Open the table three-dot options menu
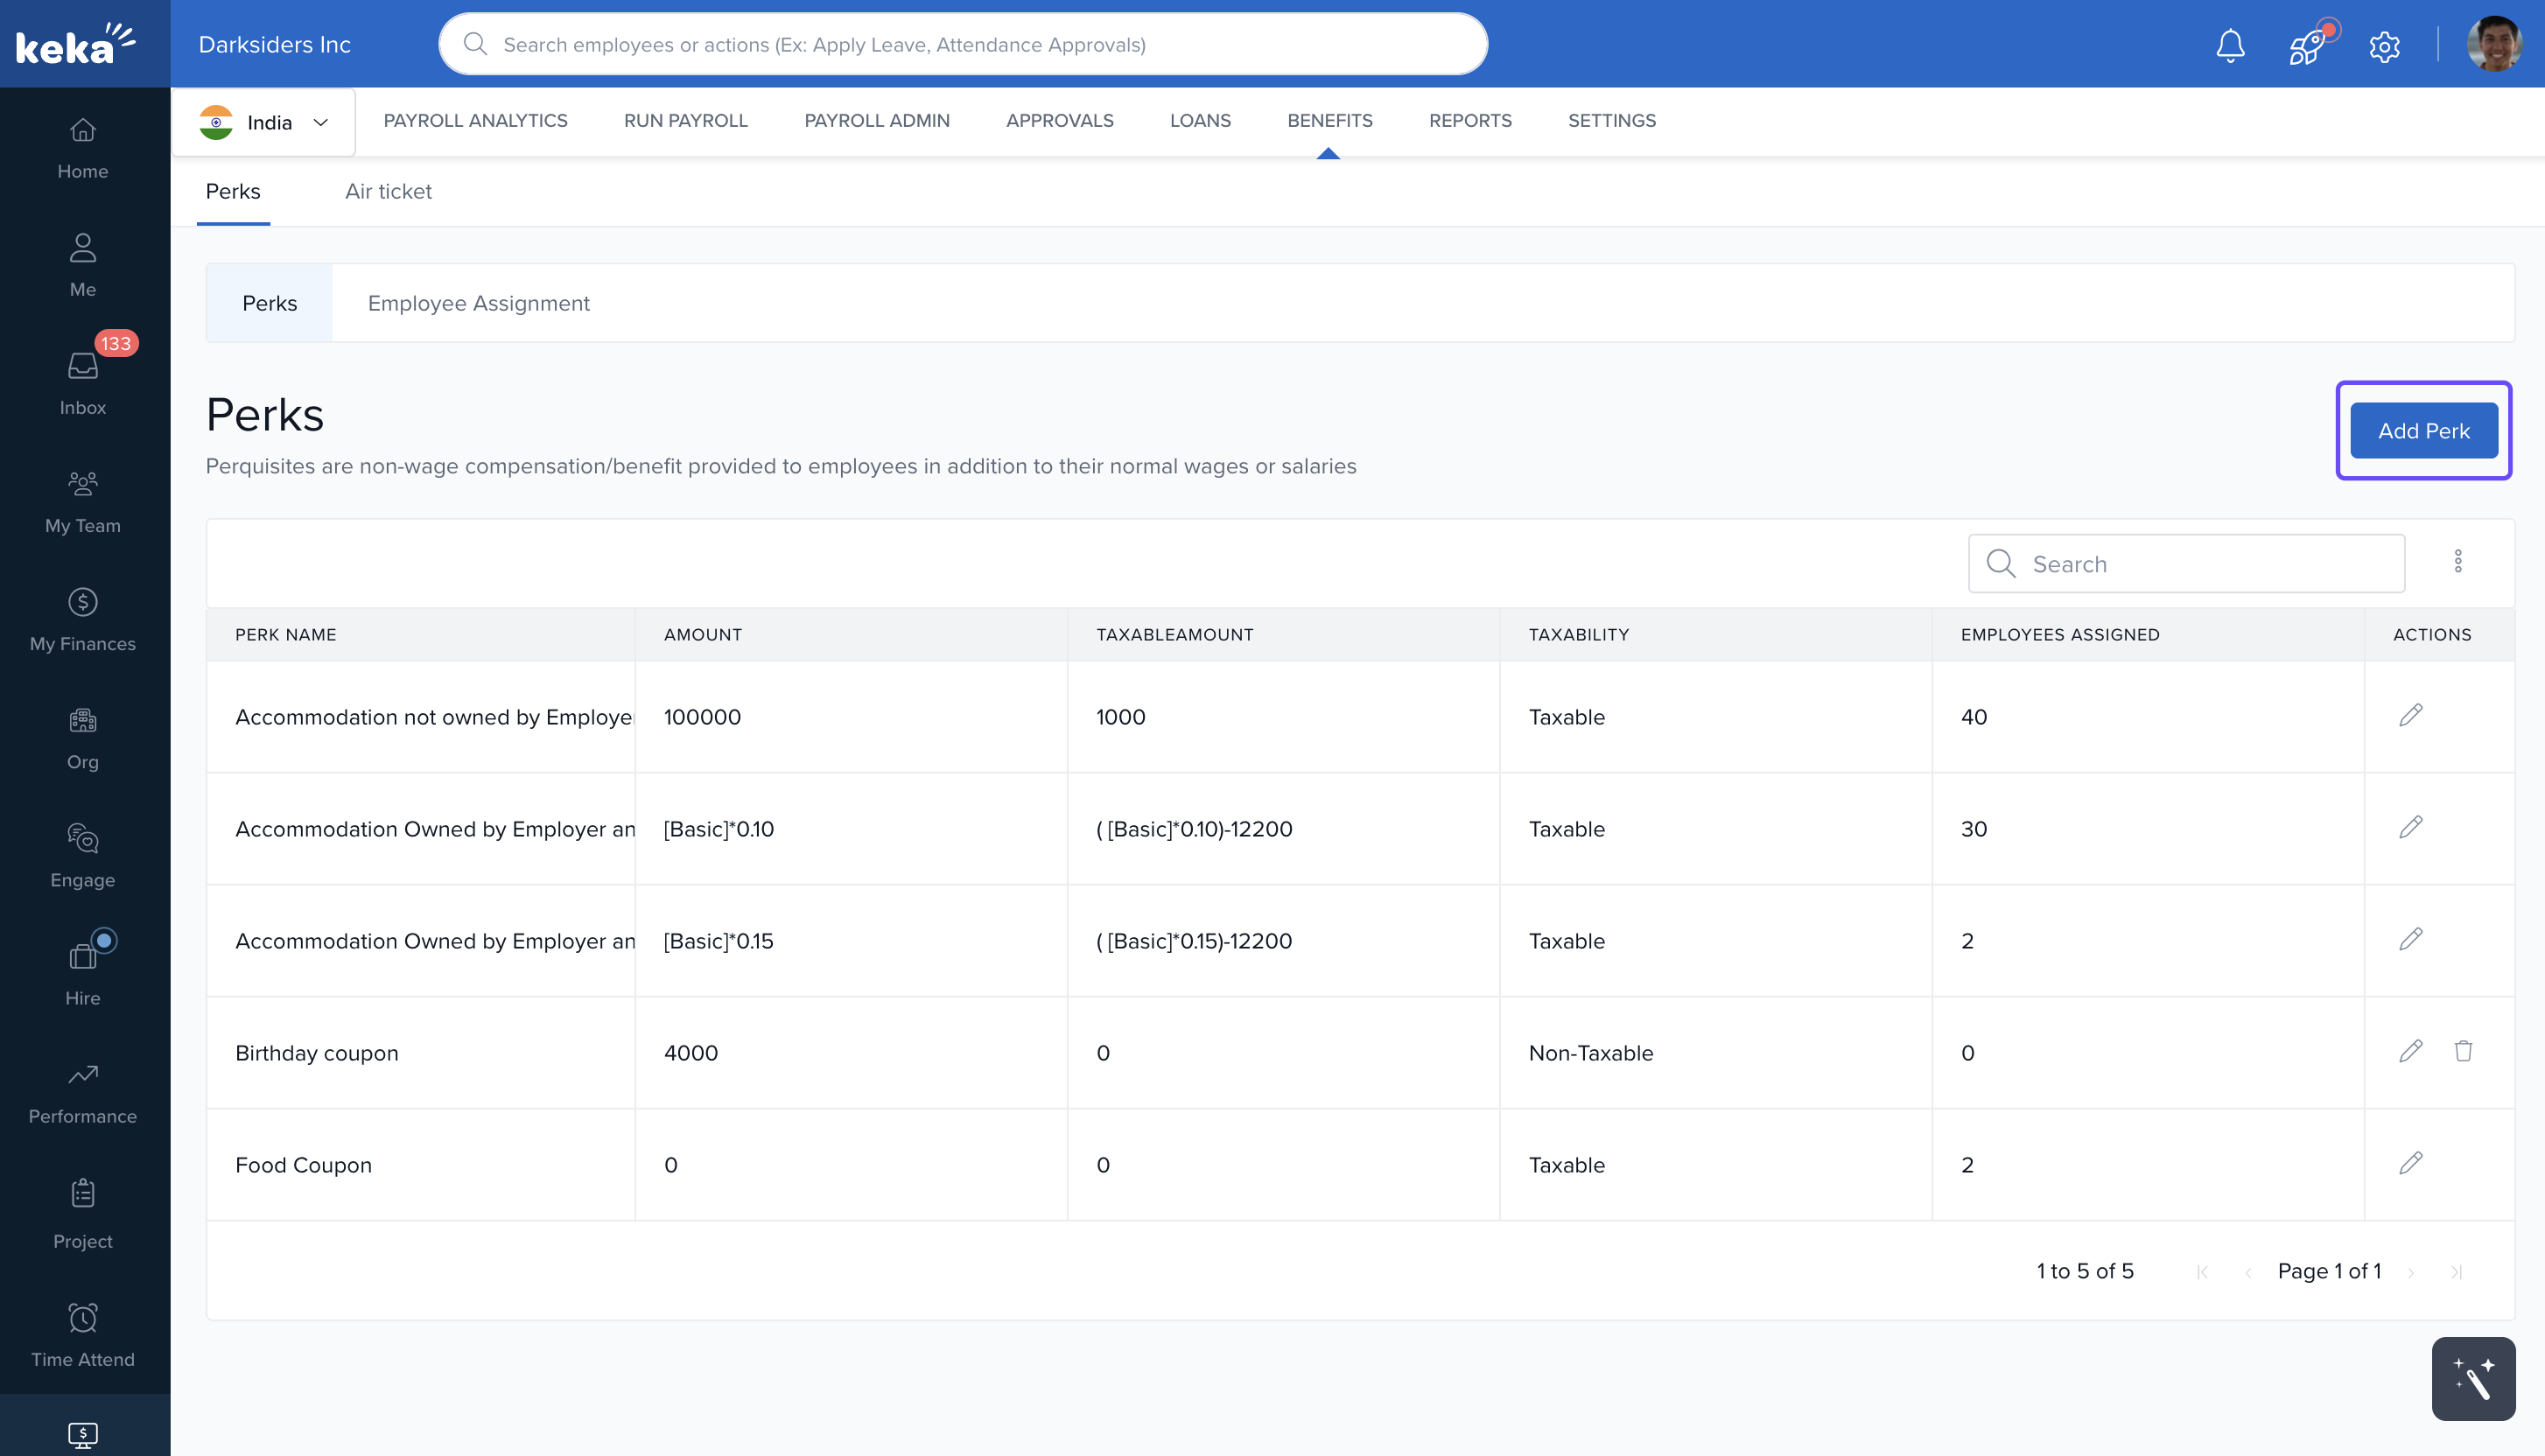The width and height of the screenshot is (2545, 1456). pyautogui.click(x=2457, y=561)
